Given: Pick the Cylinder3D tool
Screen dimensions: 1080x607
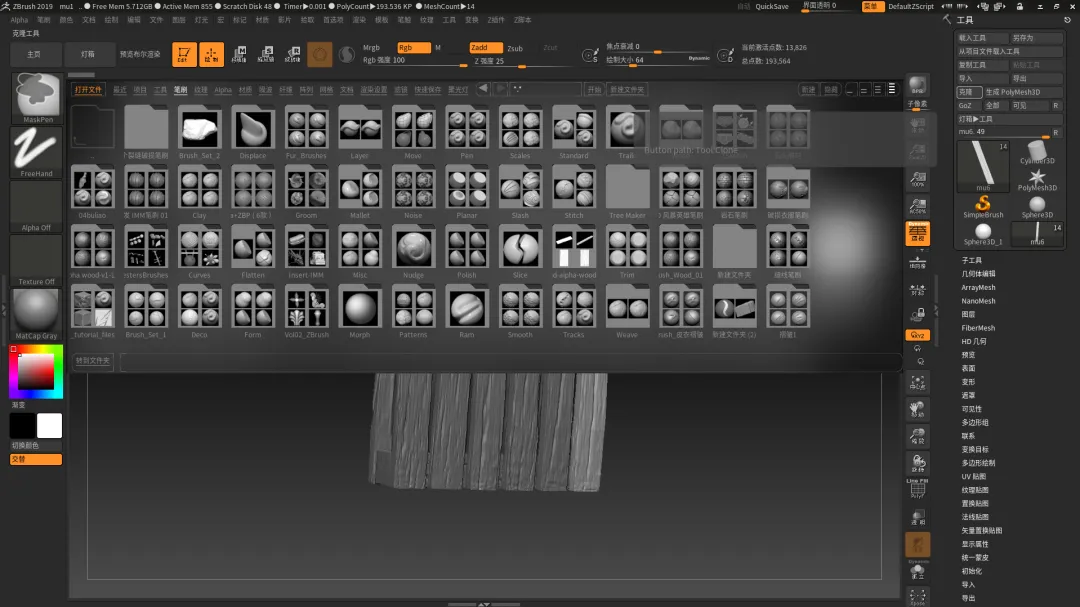Looking at the screenshot, I should [x=1036, y=152].
